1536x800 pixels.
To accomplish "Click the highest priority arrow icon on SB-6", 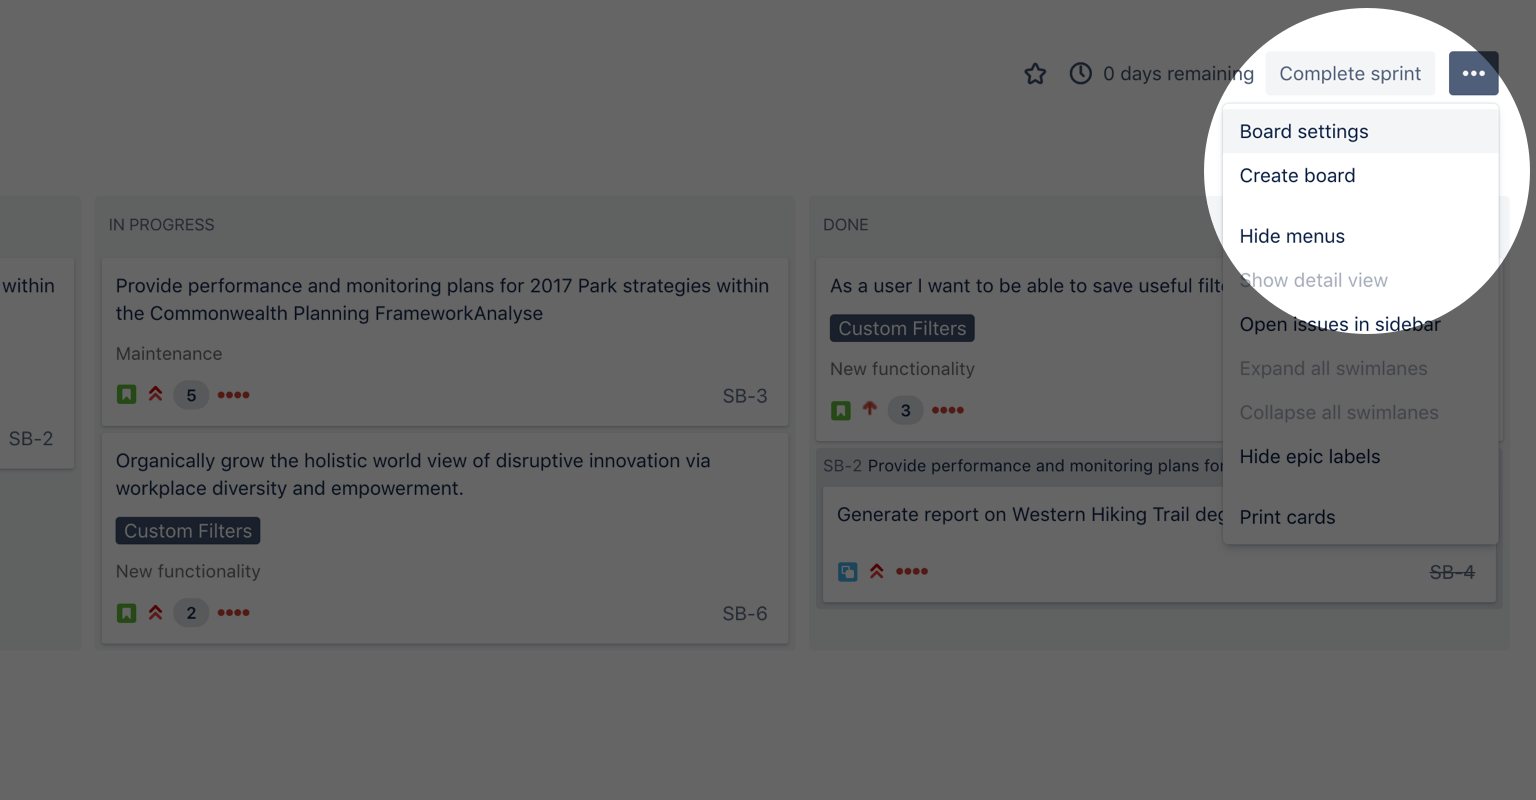I will click(x=156, y=612).
